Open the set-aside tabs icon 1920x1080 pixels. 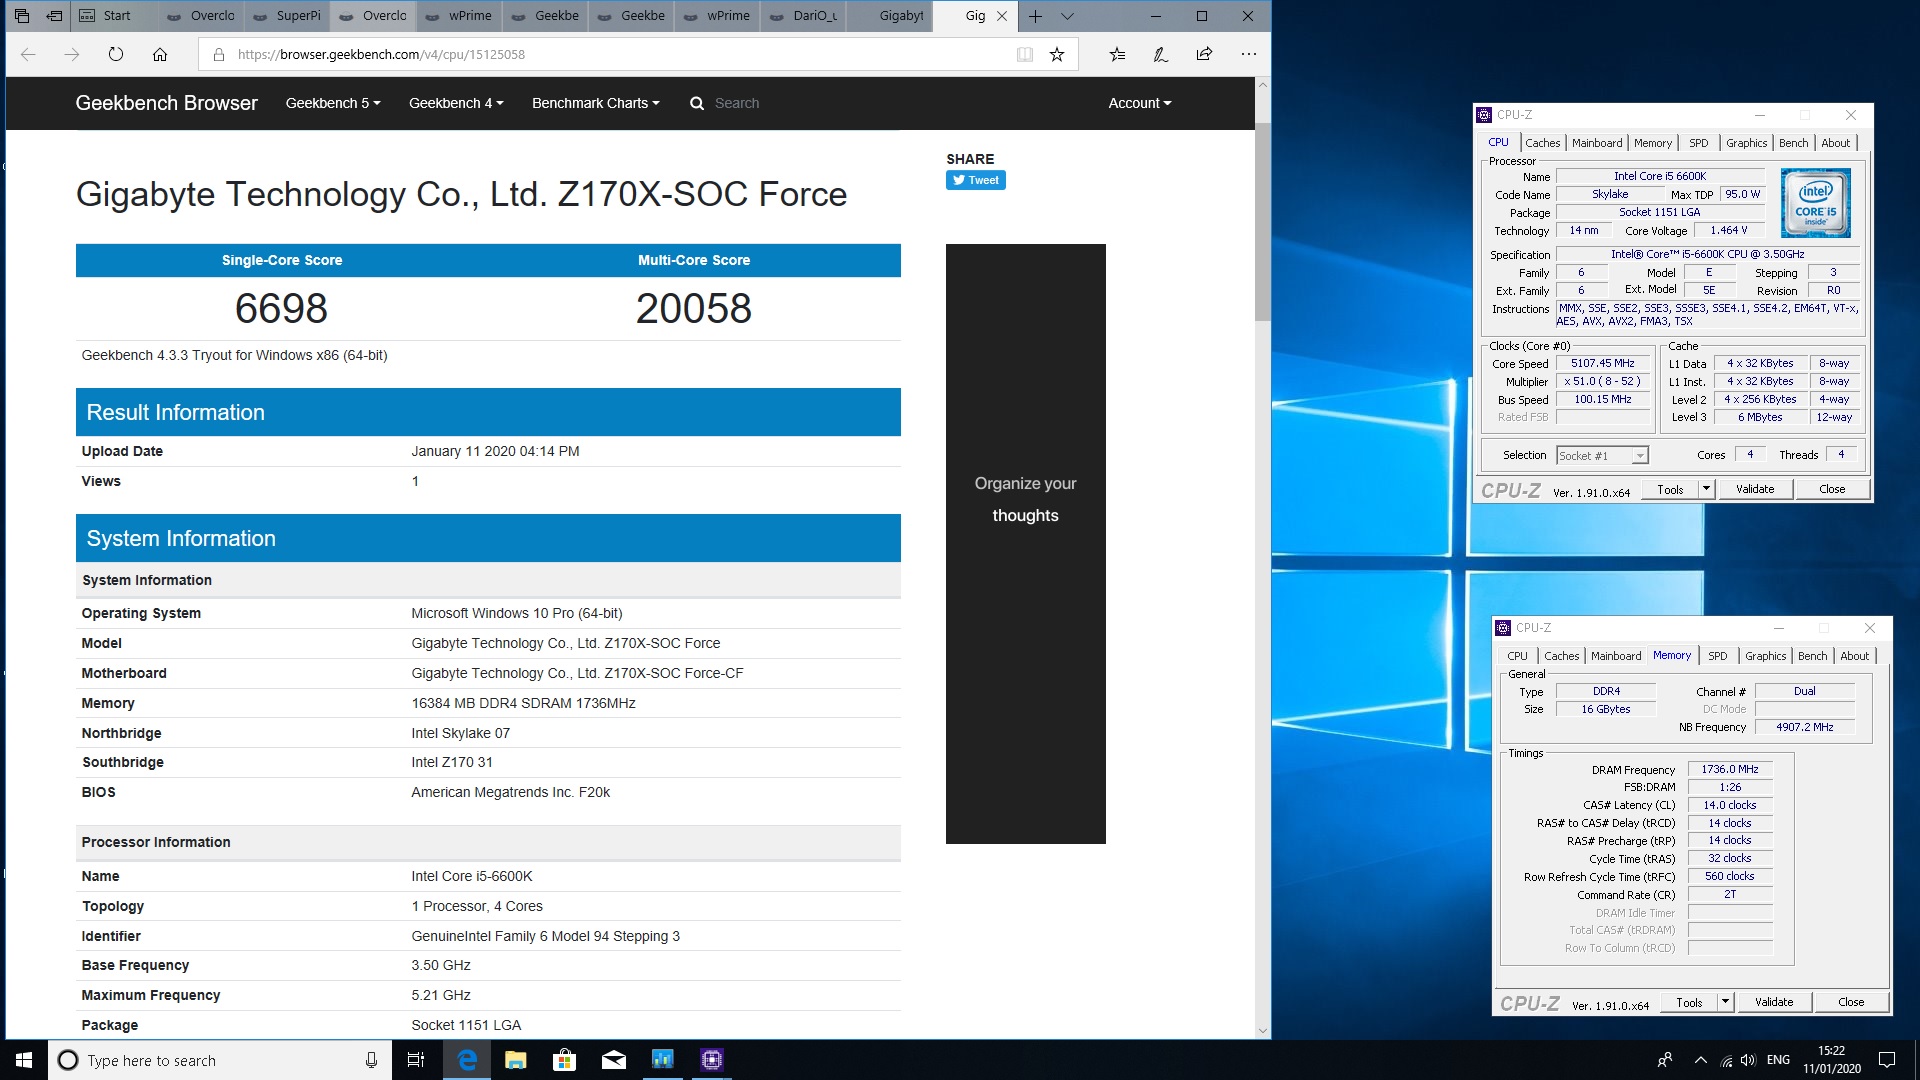click(x=22, y=16)
